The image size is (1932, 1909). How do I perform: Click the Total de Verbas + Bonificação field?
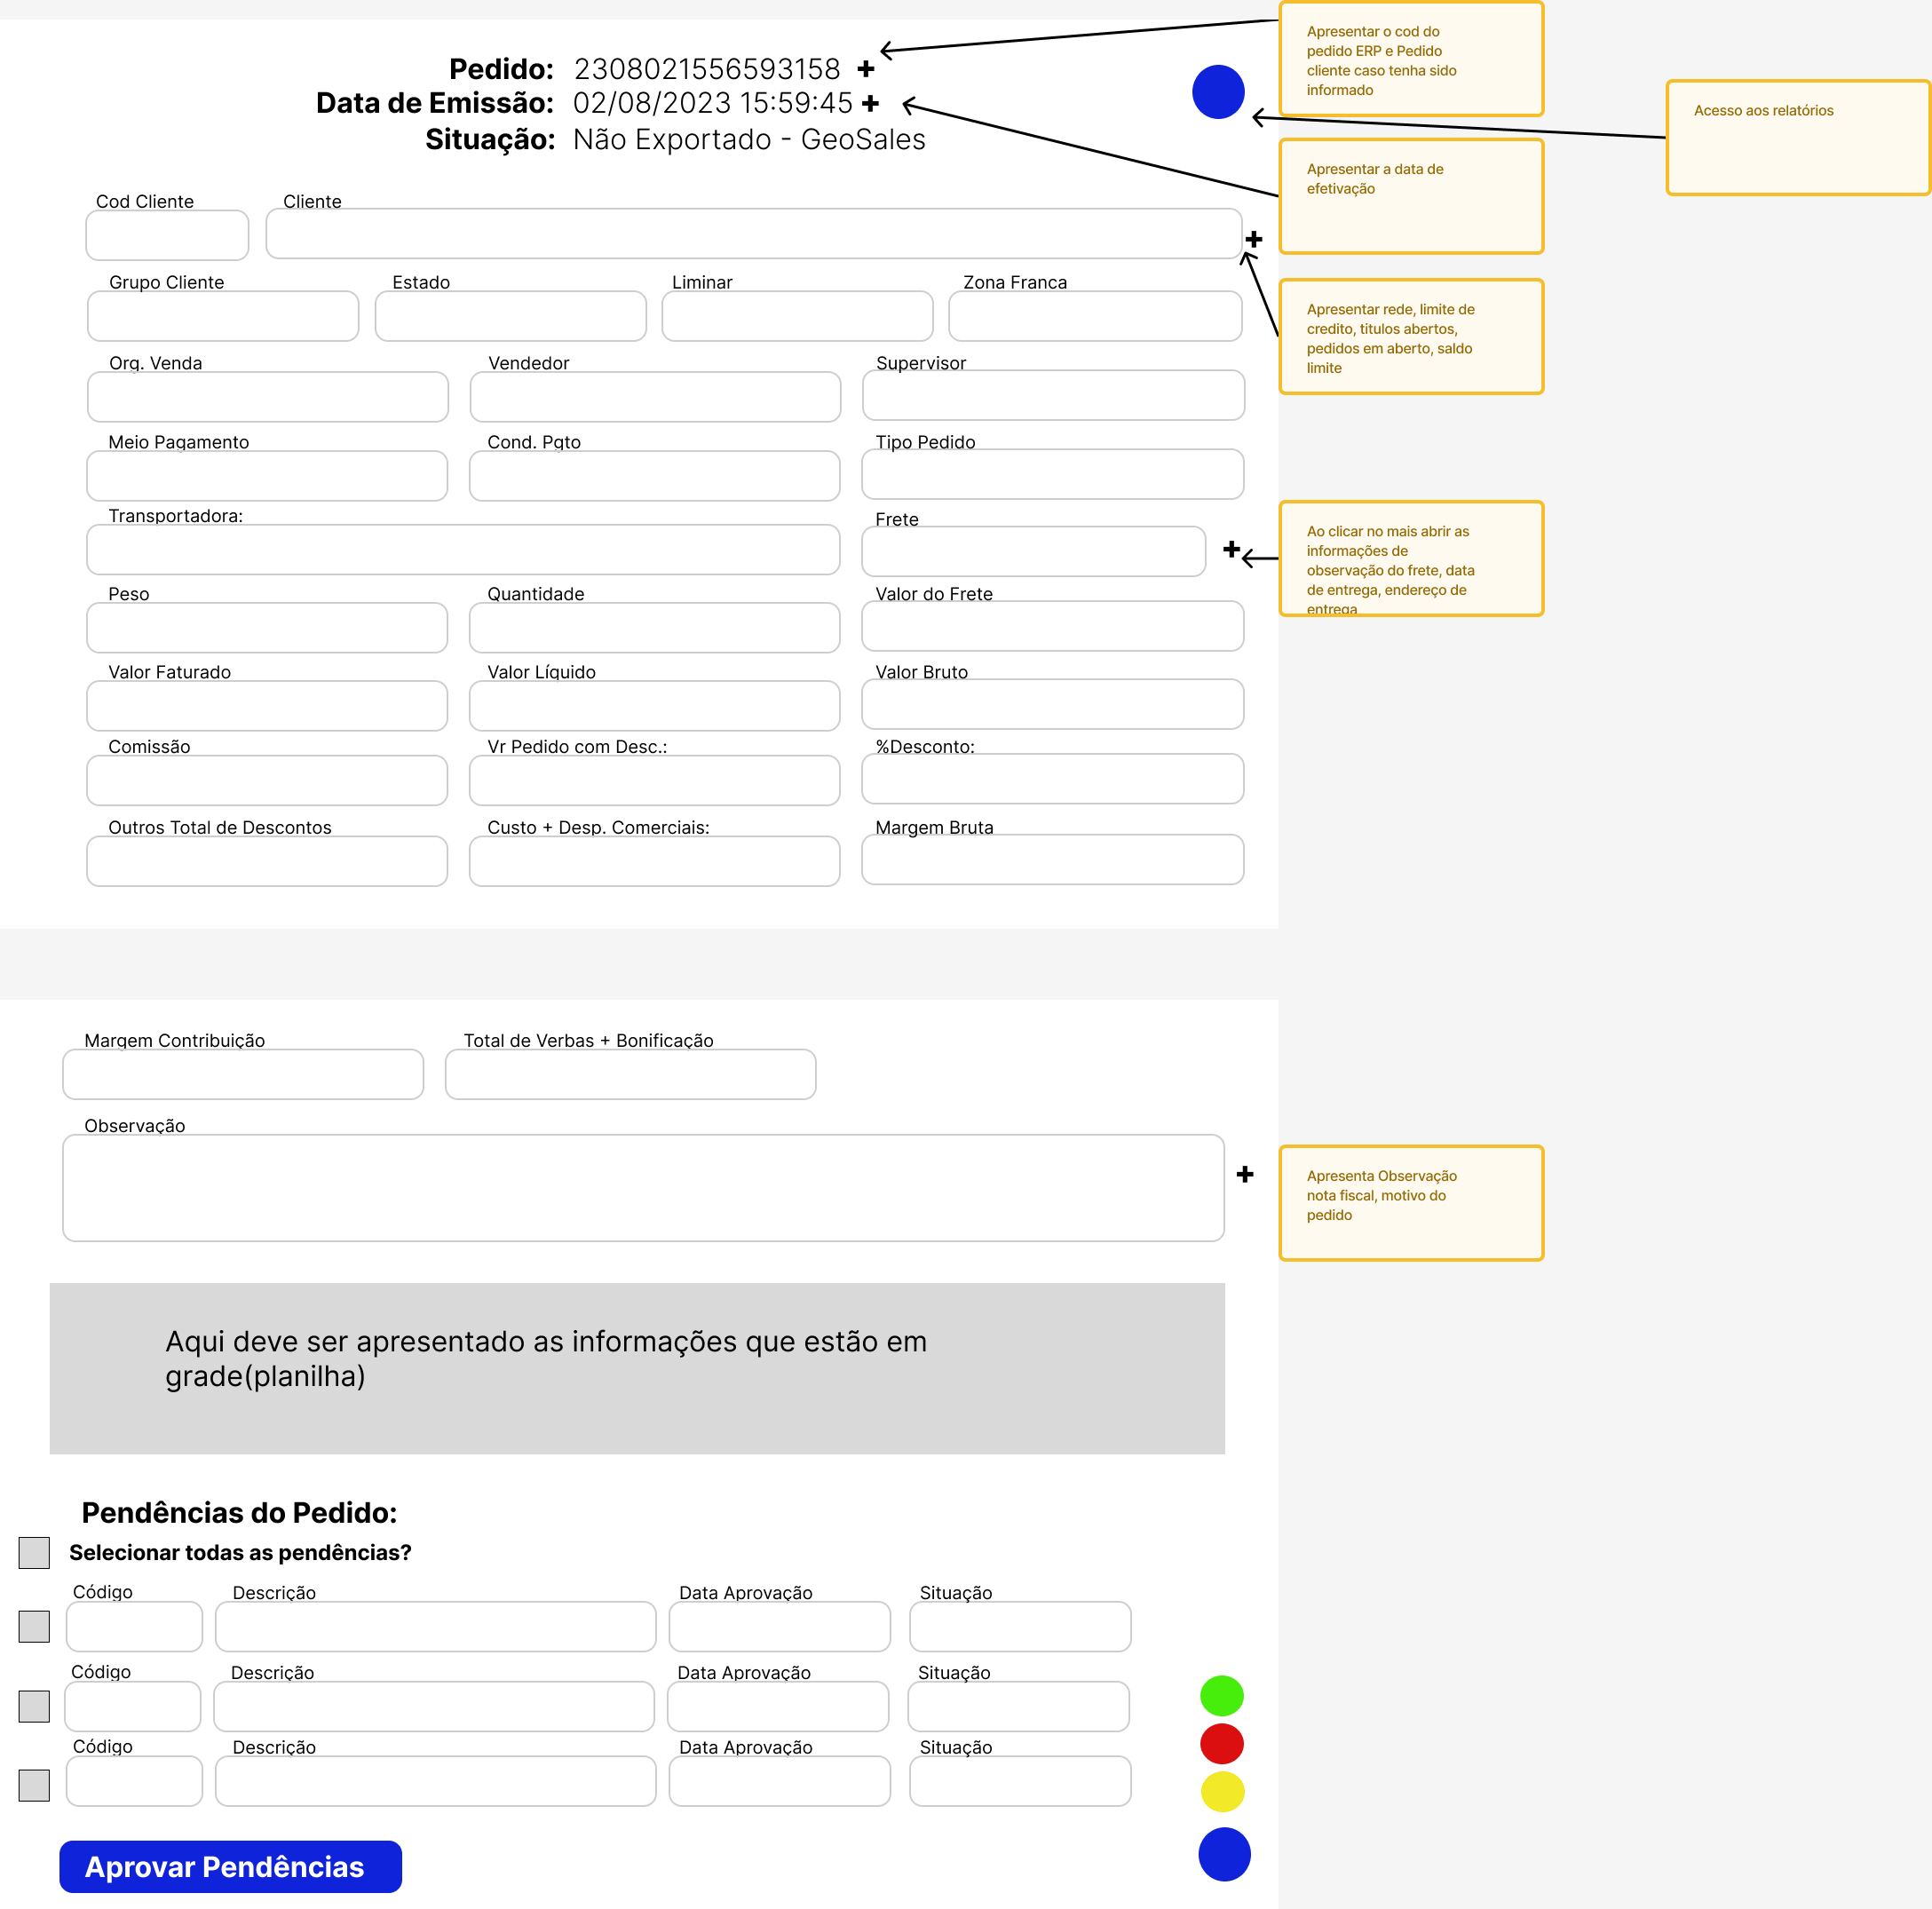coord(630,1074)
